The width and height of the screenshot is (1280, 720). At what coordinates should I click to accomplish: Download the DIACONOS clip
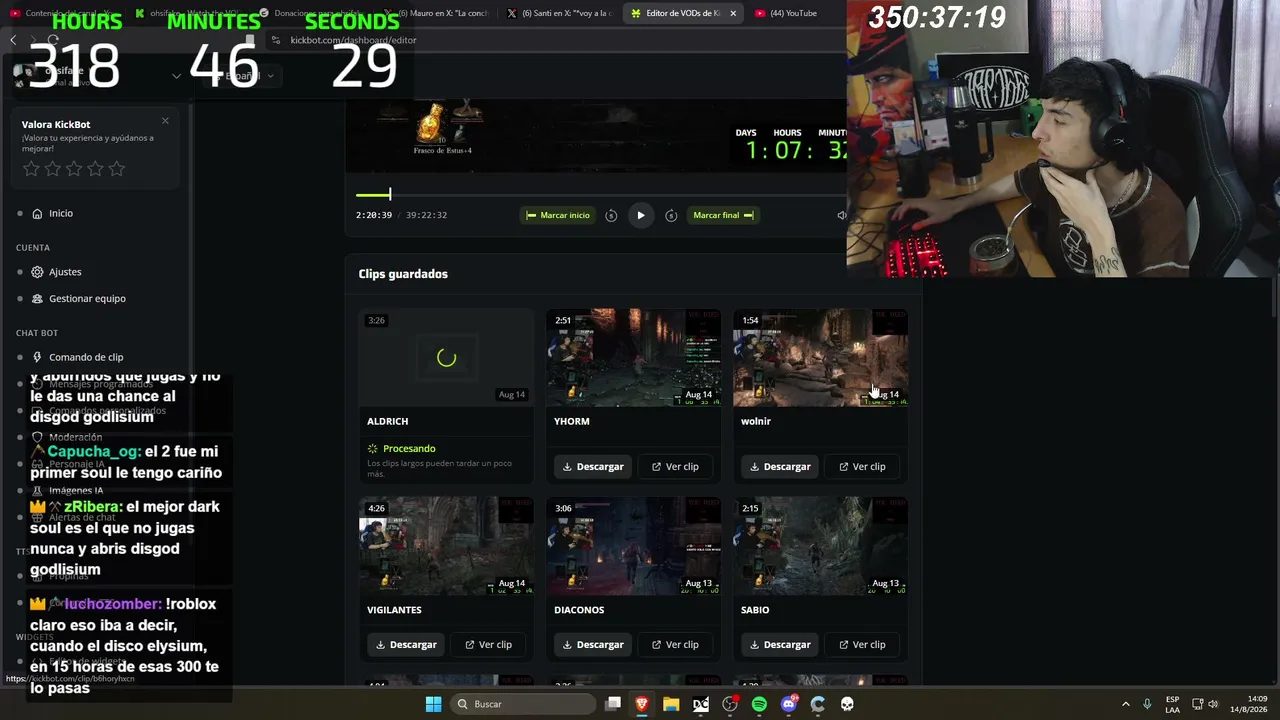coord(593,644)
